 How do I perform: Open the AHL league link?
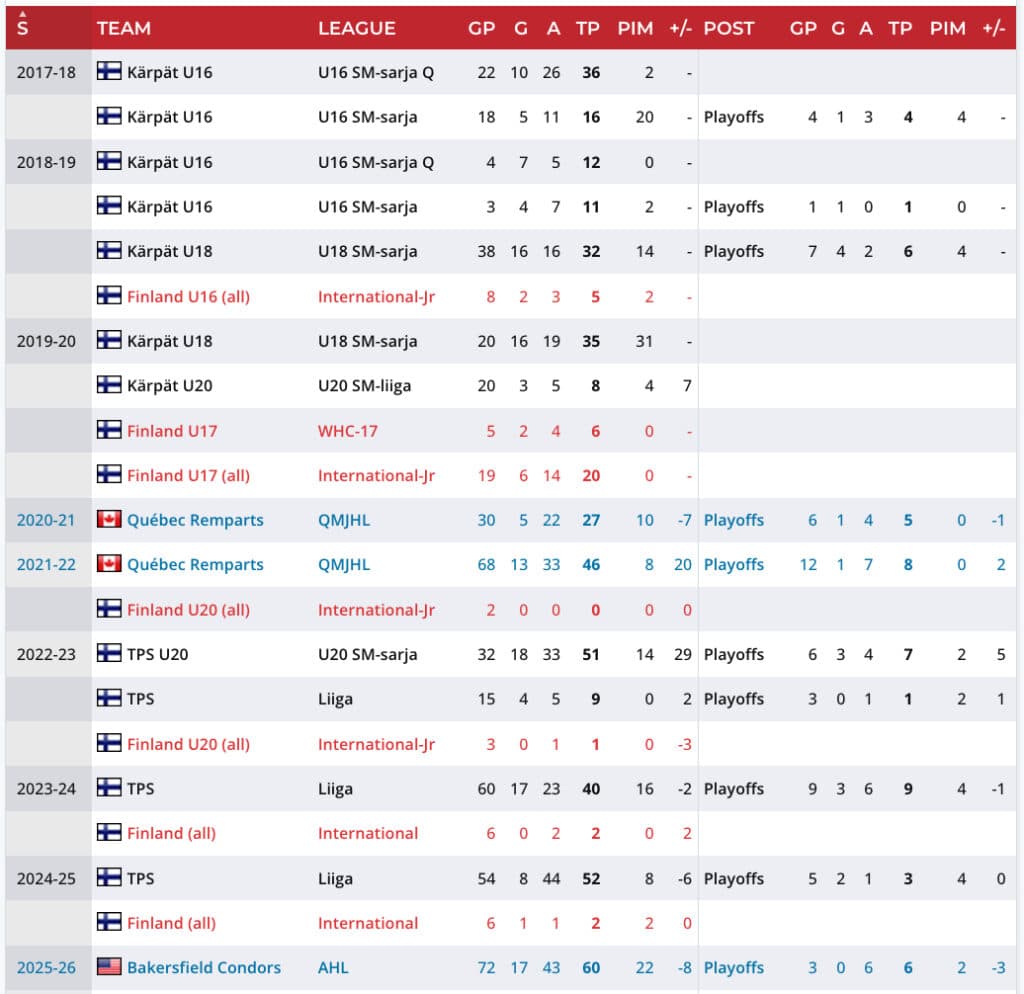pos(333,967)
